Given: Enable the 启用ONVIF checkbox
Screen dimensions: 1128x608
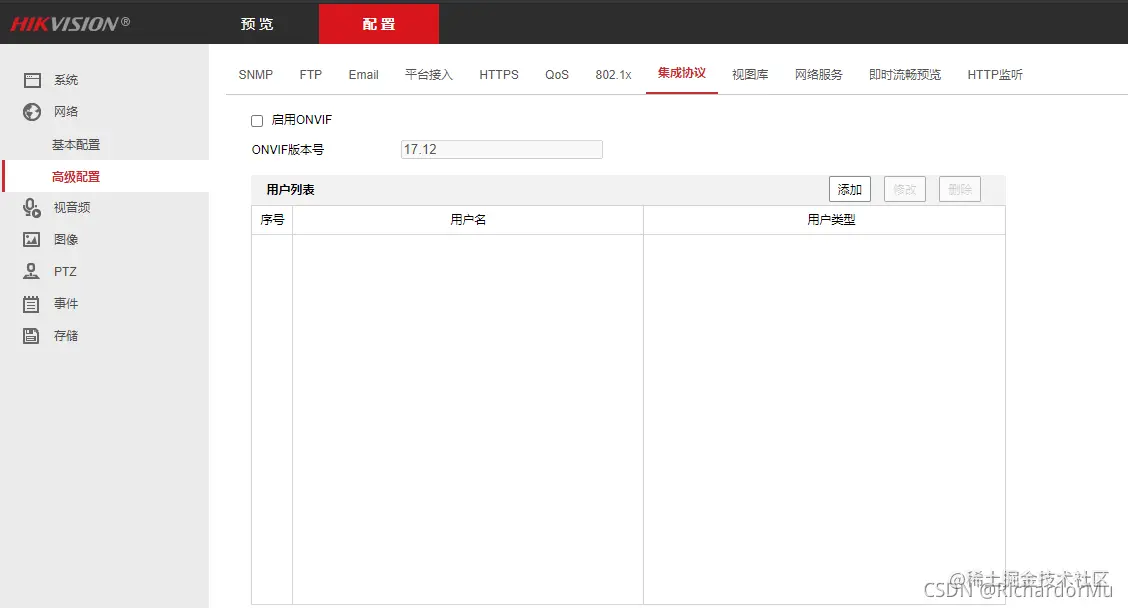Looking at the screenshot, I should (256, 120).
